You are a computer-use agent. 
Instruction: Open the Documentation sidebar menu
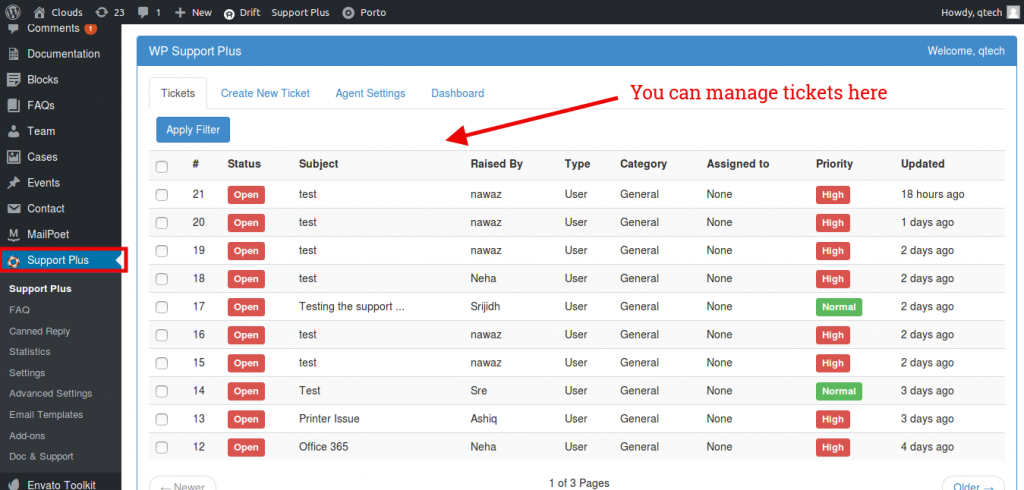(x=61, y=54)
